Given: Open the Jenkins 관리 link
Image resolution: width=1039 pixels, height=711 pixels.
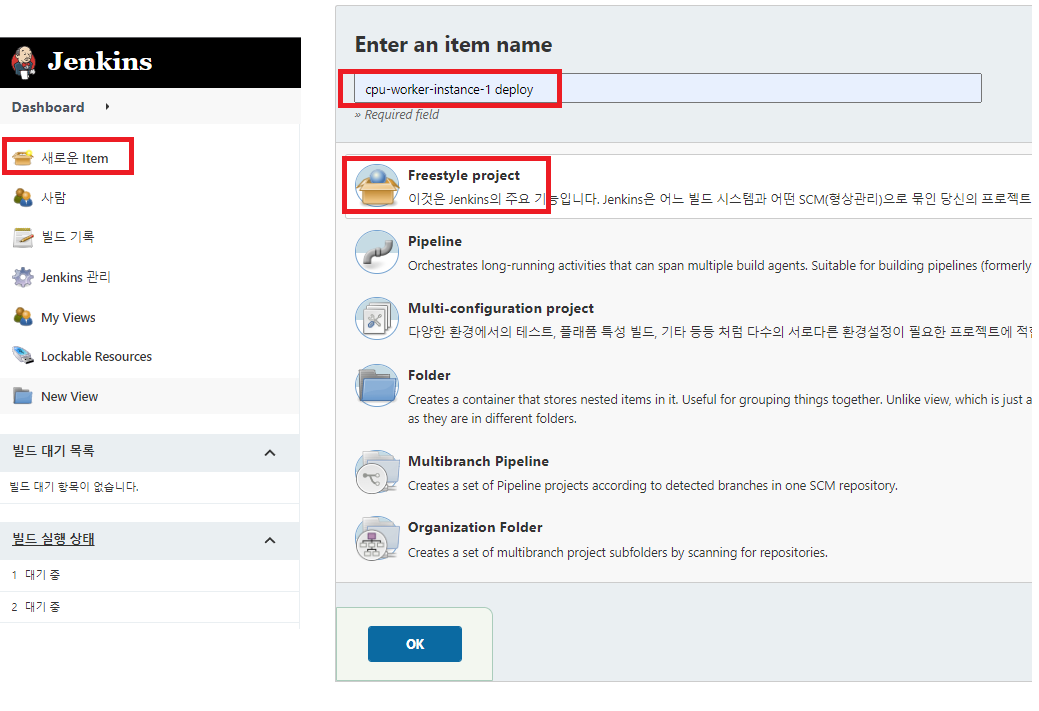Looking at the screenshot, I should click(x=76, y=277).
